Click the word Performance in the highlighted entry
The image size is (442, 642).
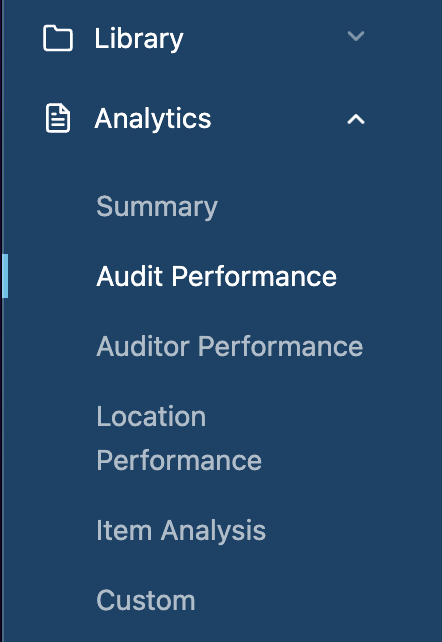(254, 276)
